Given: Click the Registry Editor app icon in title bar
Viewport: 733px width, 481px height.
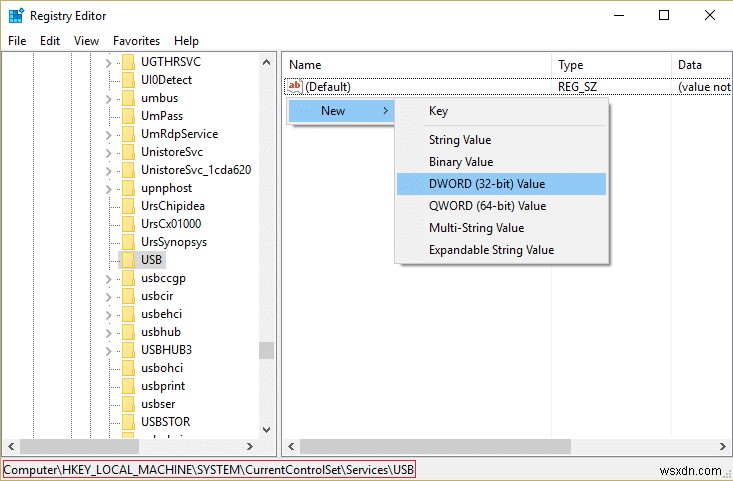Looking at the screenshot, I should (16, 15).
